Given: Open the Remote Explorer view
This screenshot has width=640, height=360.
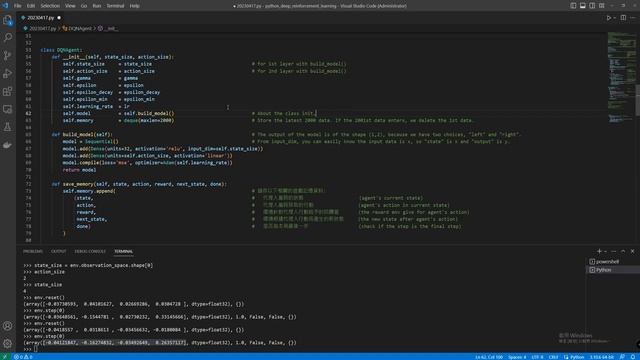Looking at the screenshot, I should click(8, 109).
